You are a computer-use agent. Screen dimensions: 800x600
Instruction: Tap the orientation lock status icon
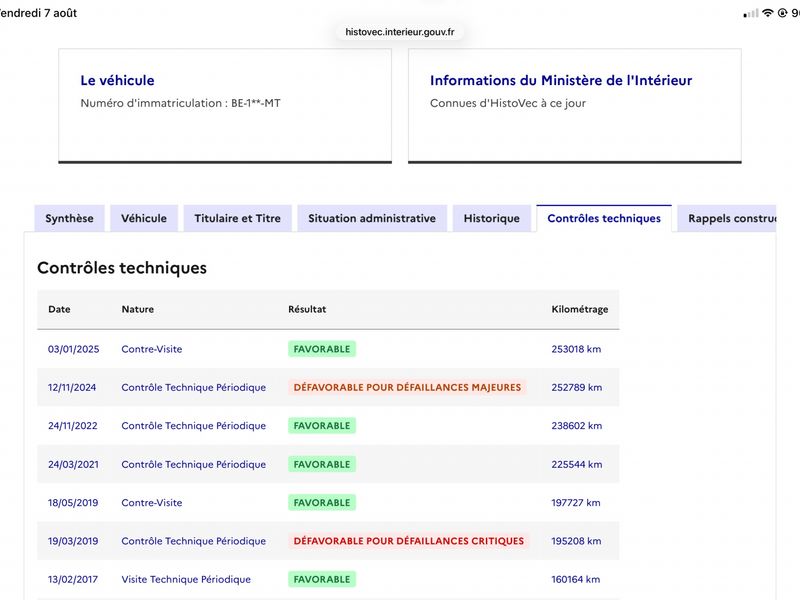782,13
